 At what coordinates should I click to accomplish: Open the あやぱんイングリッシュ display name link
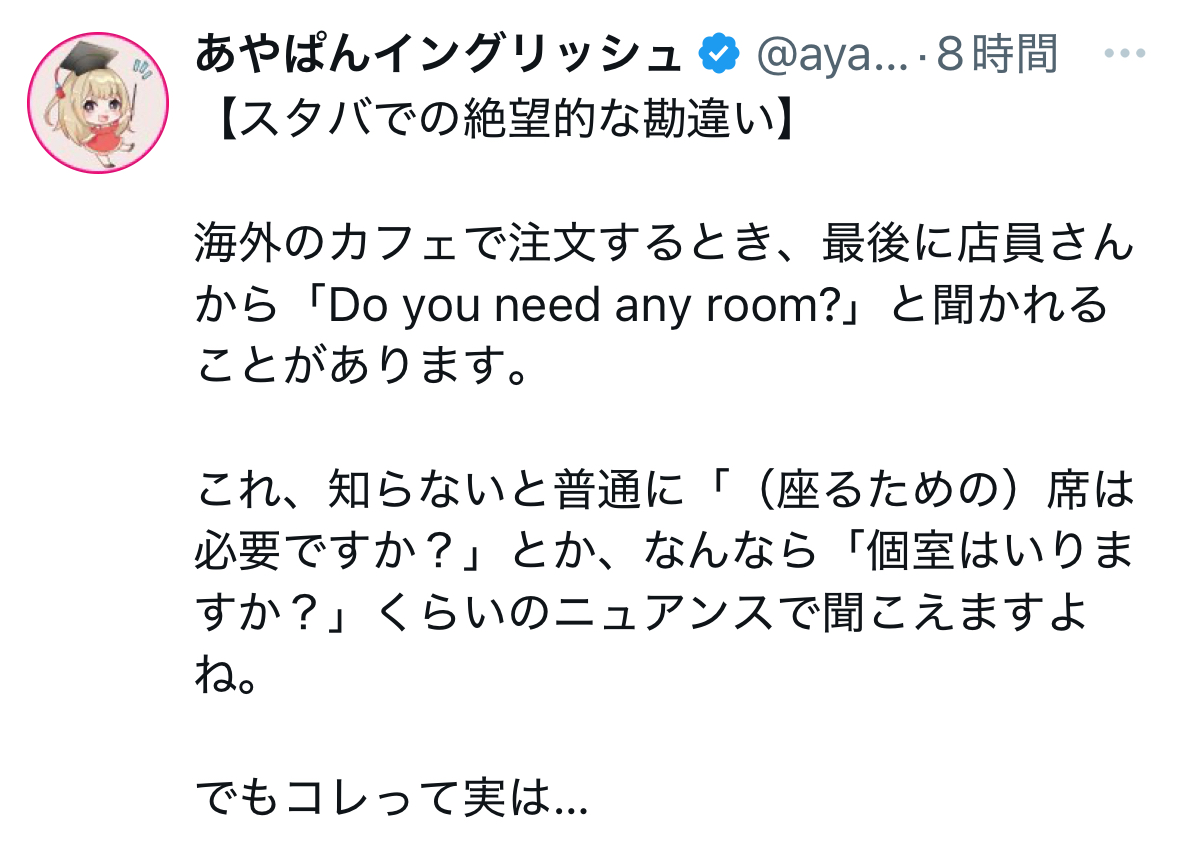coord(438,54)
